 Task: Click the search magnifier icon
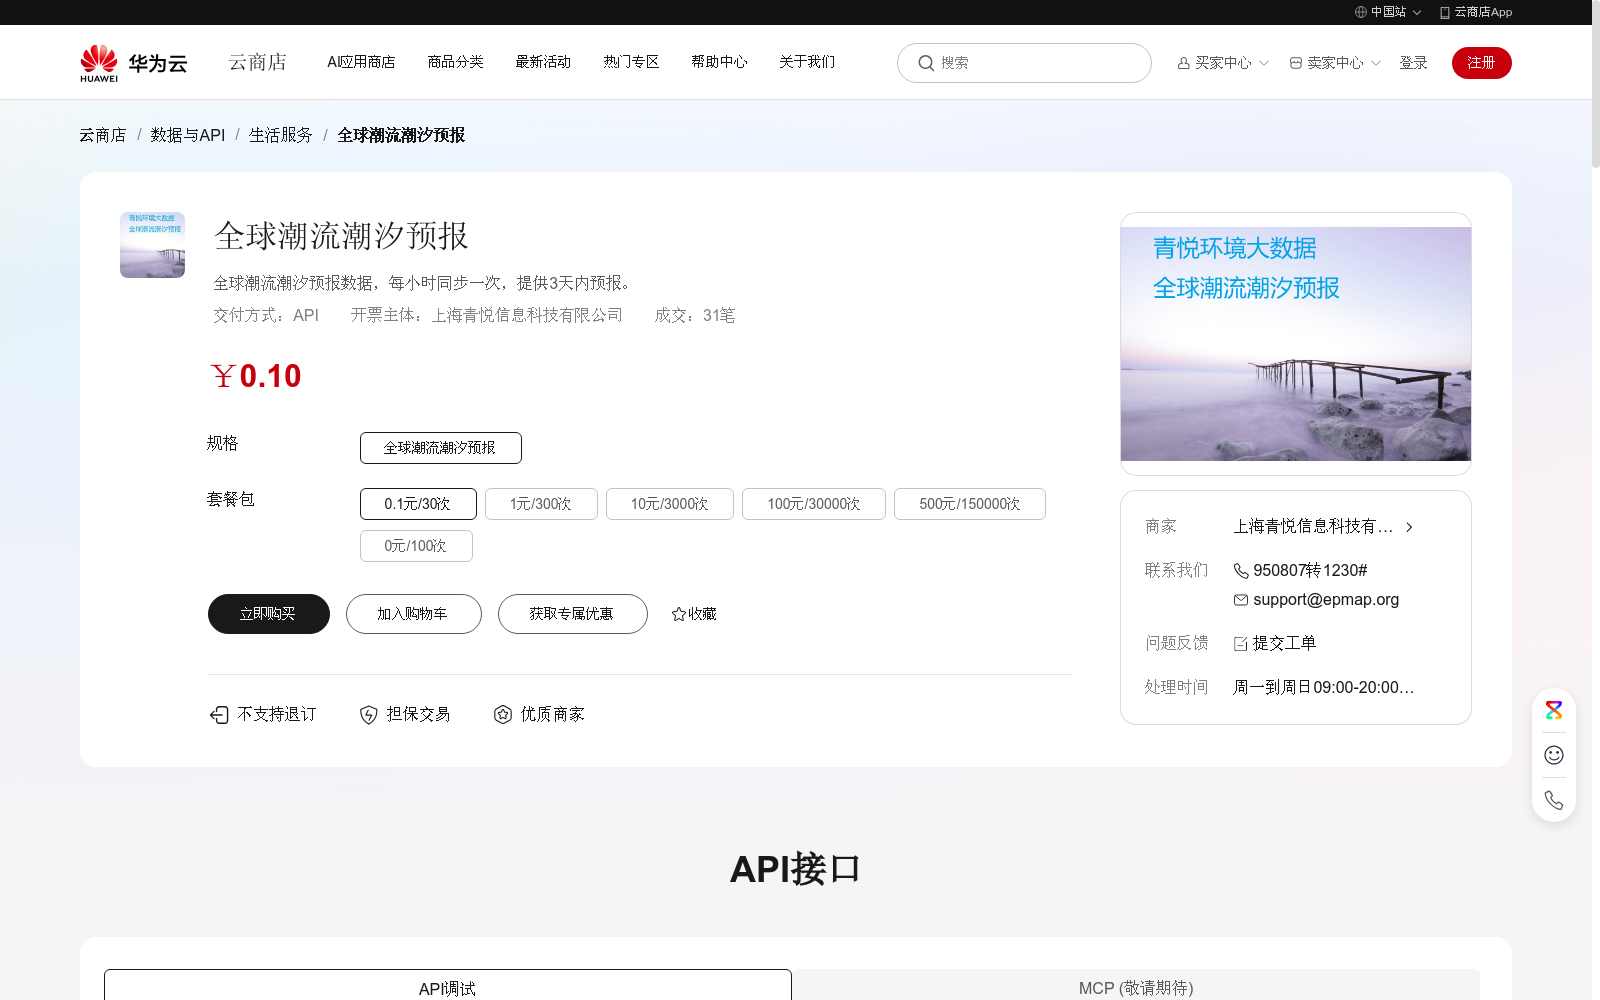coord(926,62)
